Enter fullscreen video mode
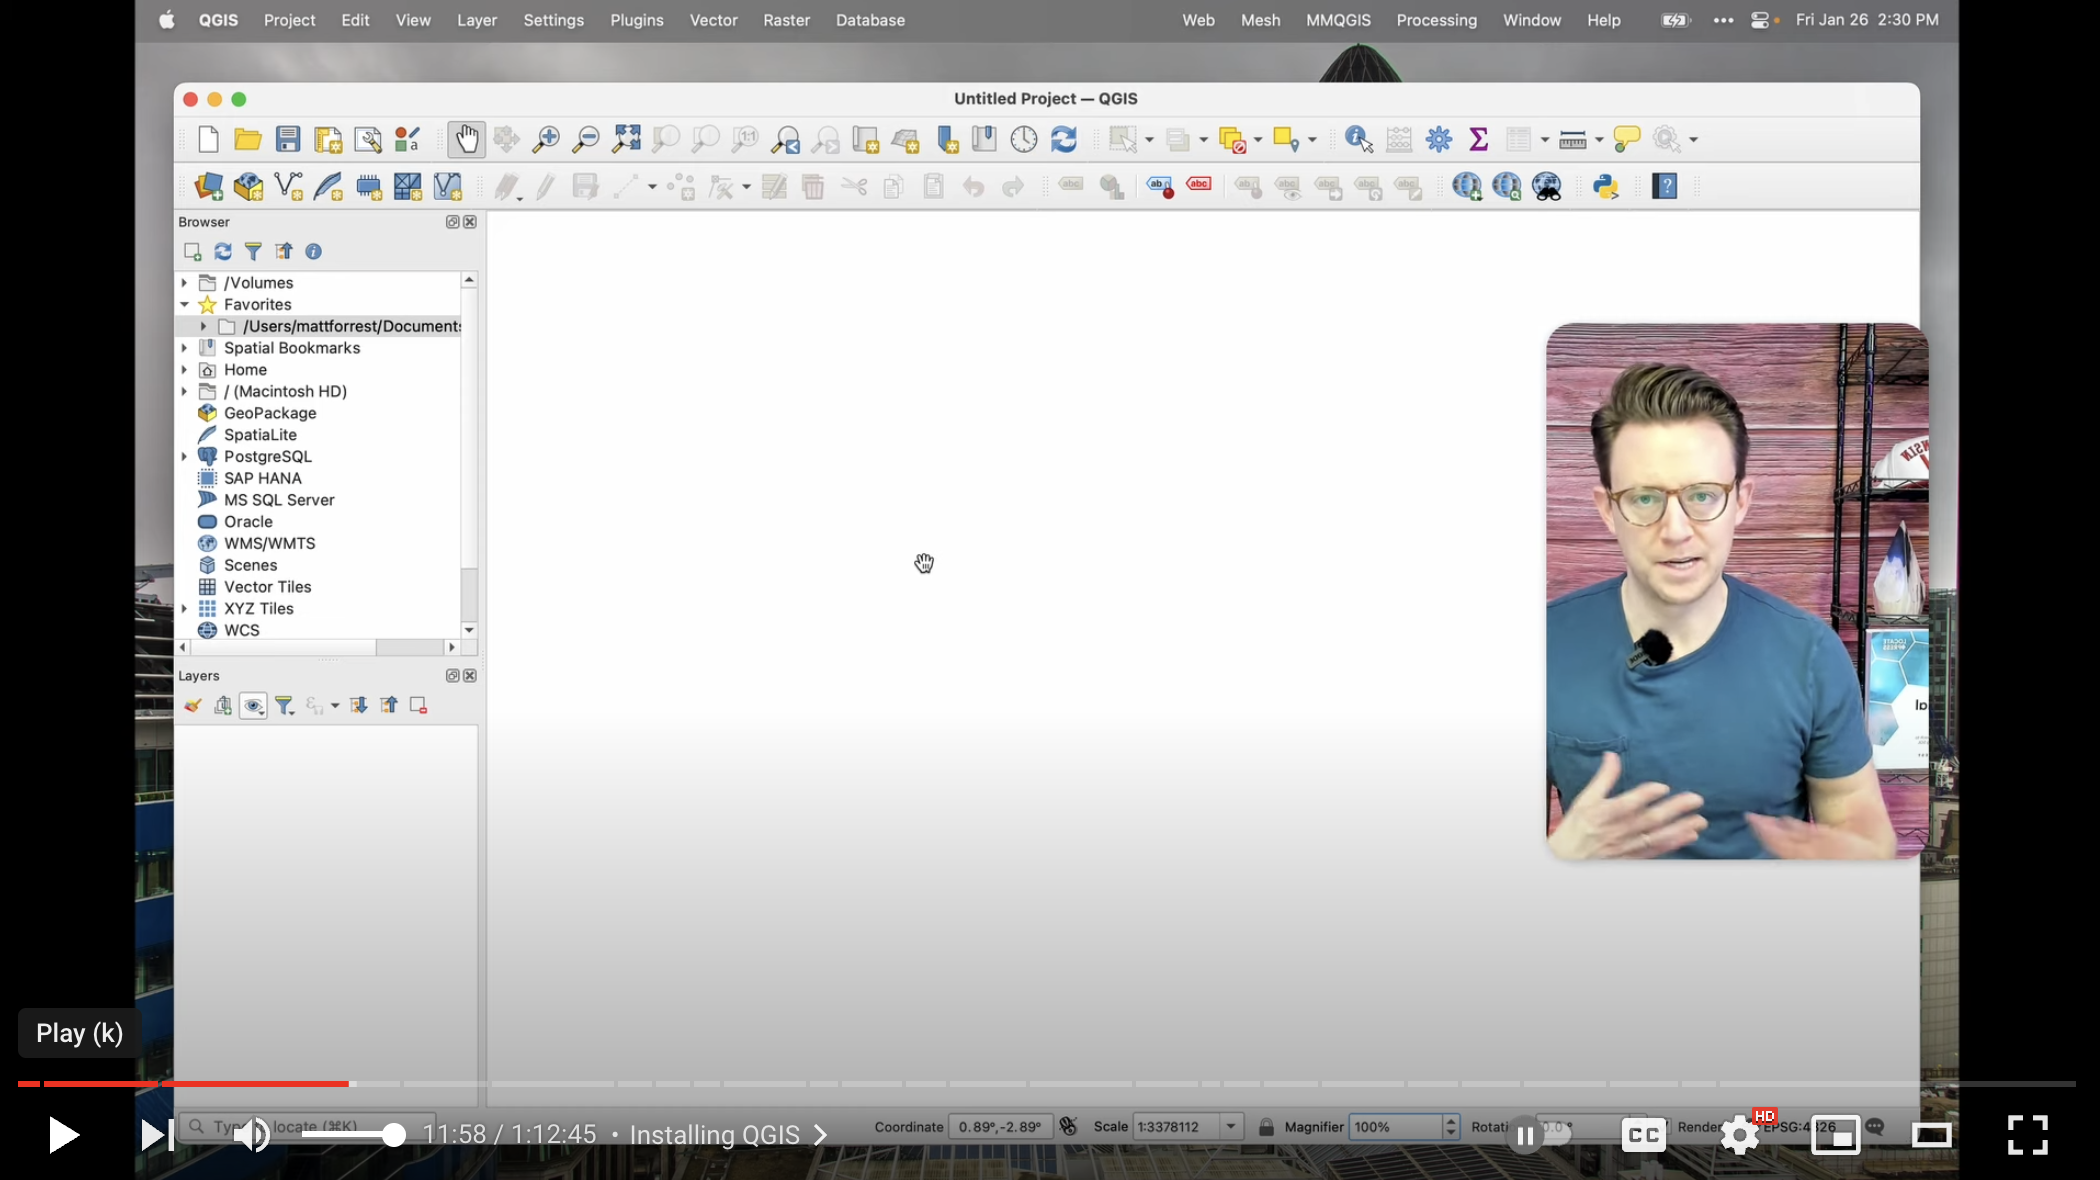 point(2028,1135)
